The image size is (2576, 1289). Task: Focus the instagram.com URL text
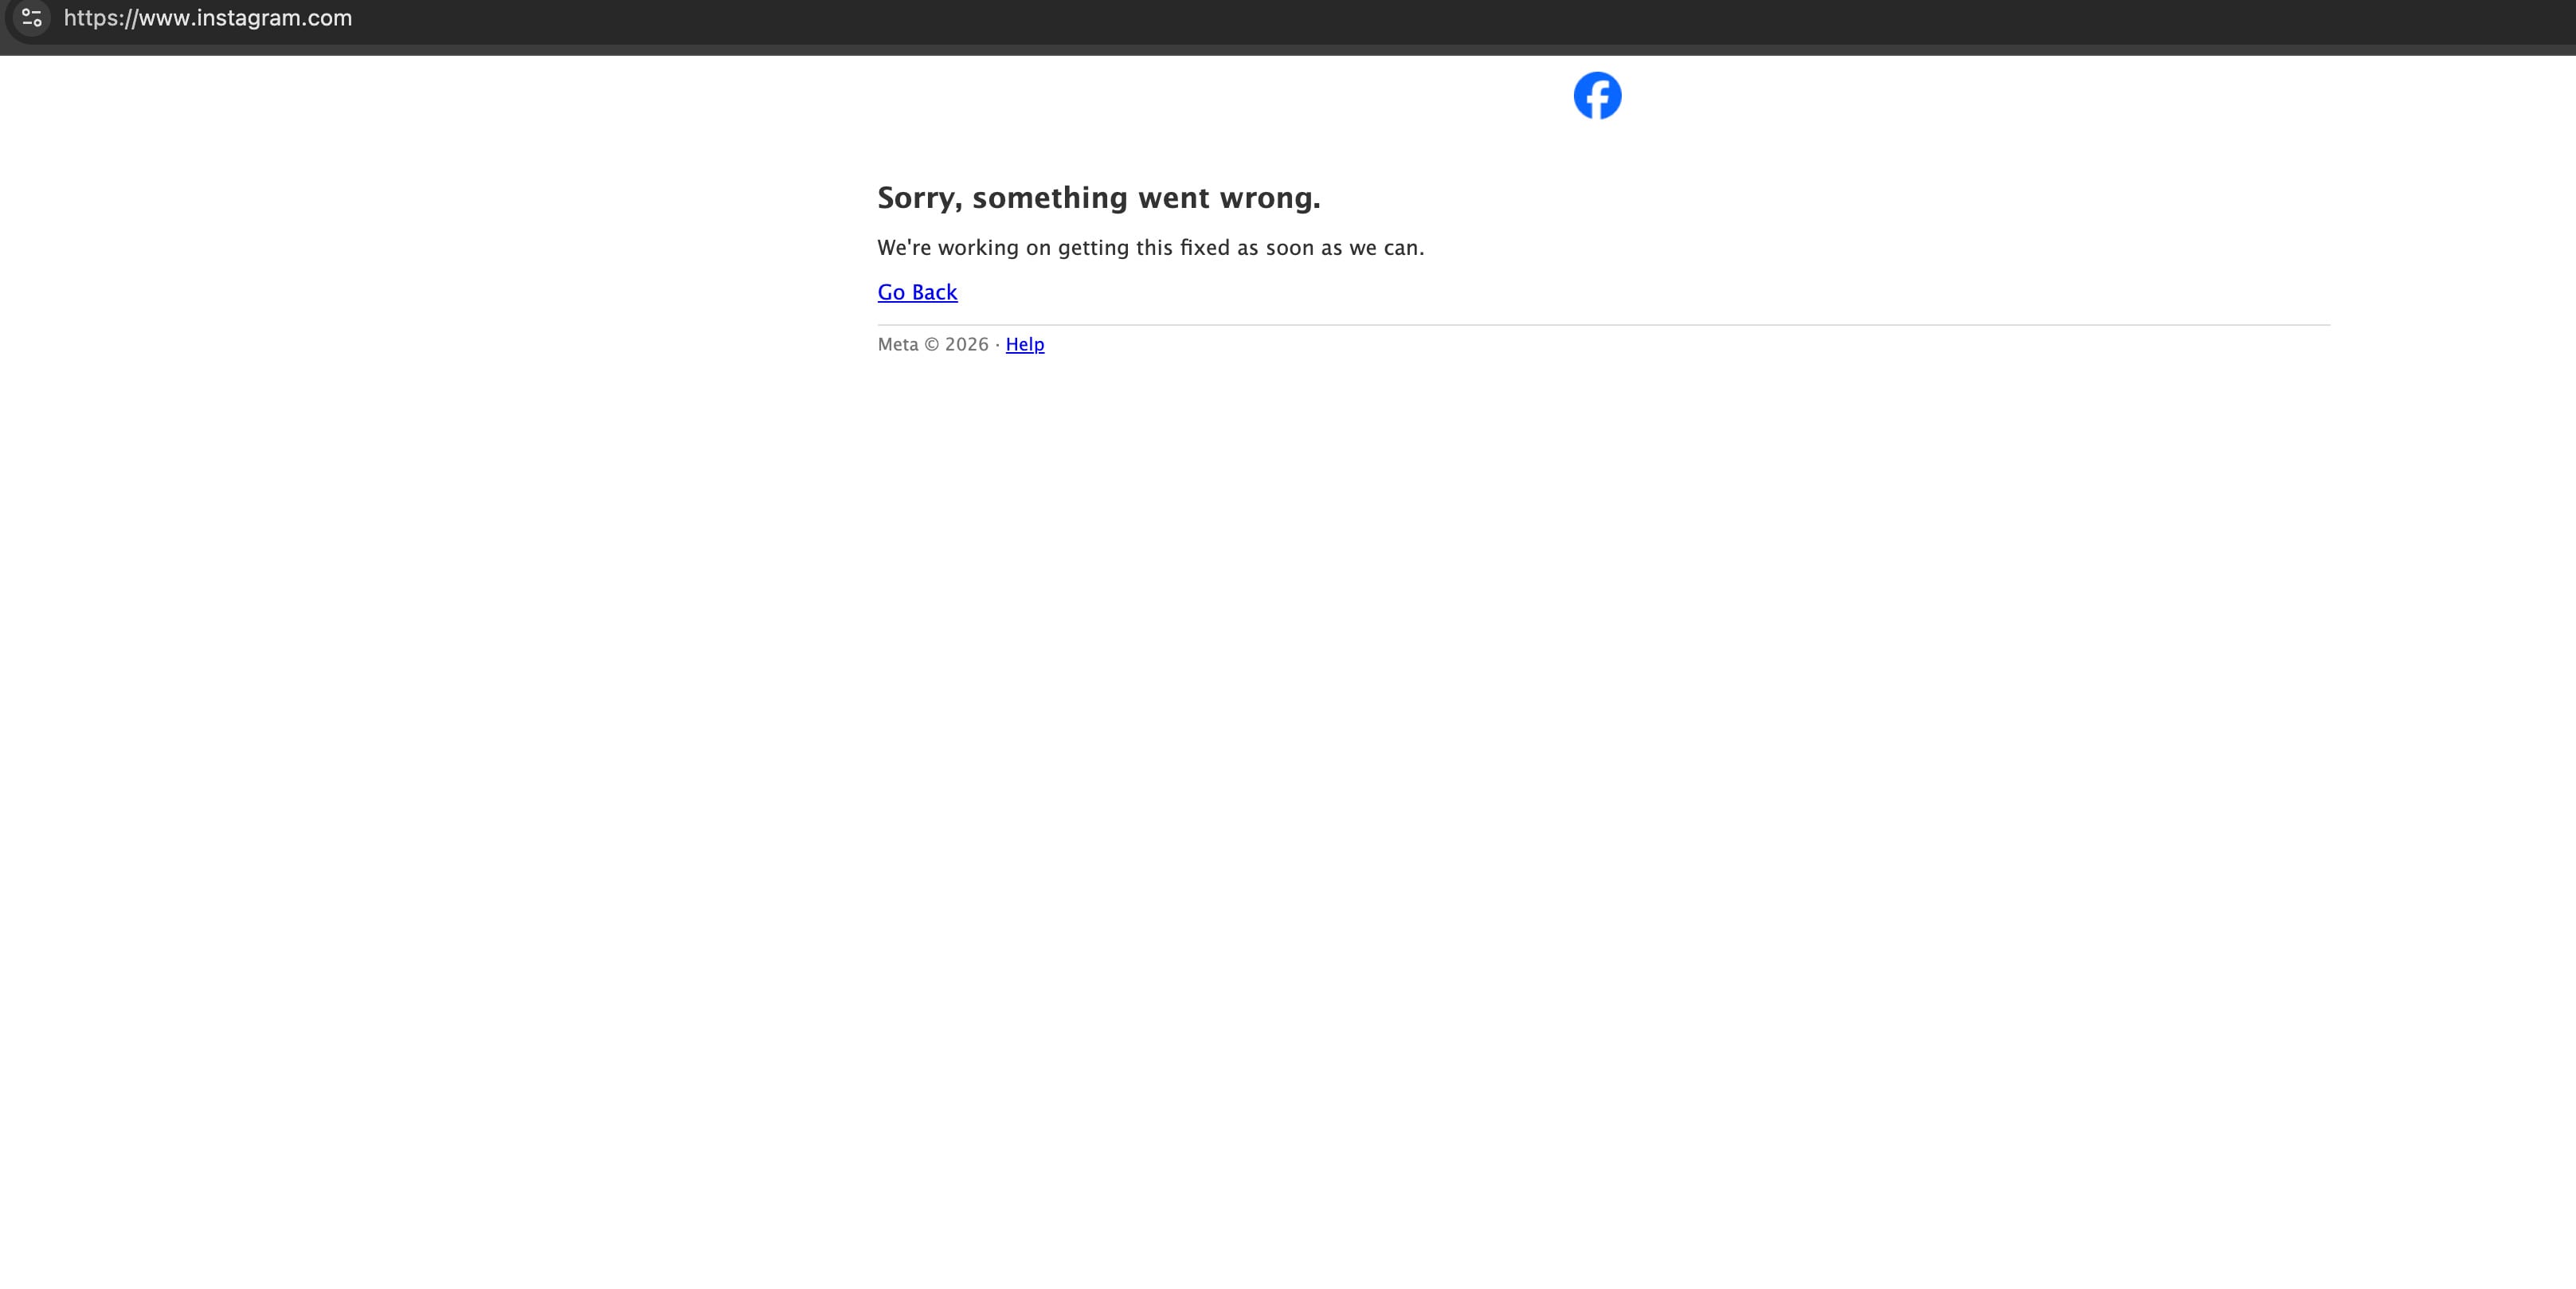[208, 18]
